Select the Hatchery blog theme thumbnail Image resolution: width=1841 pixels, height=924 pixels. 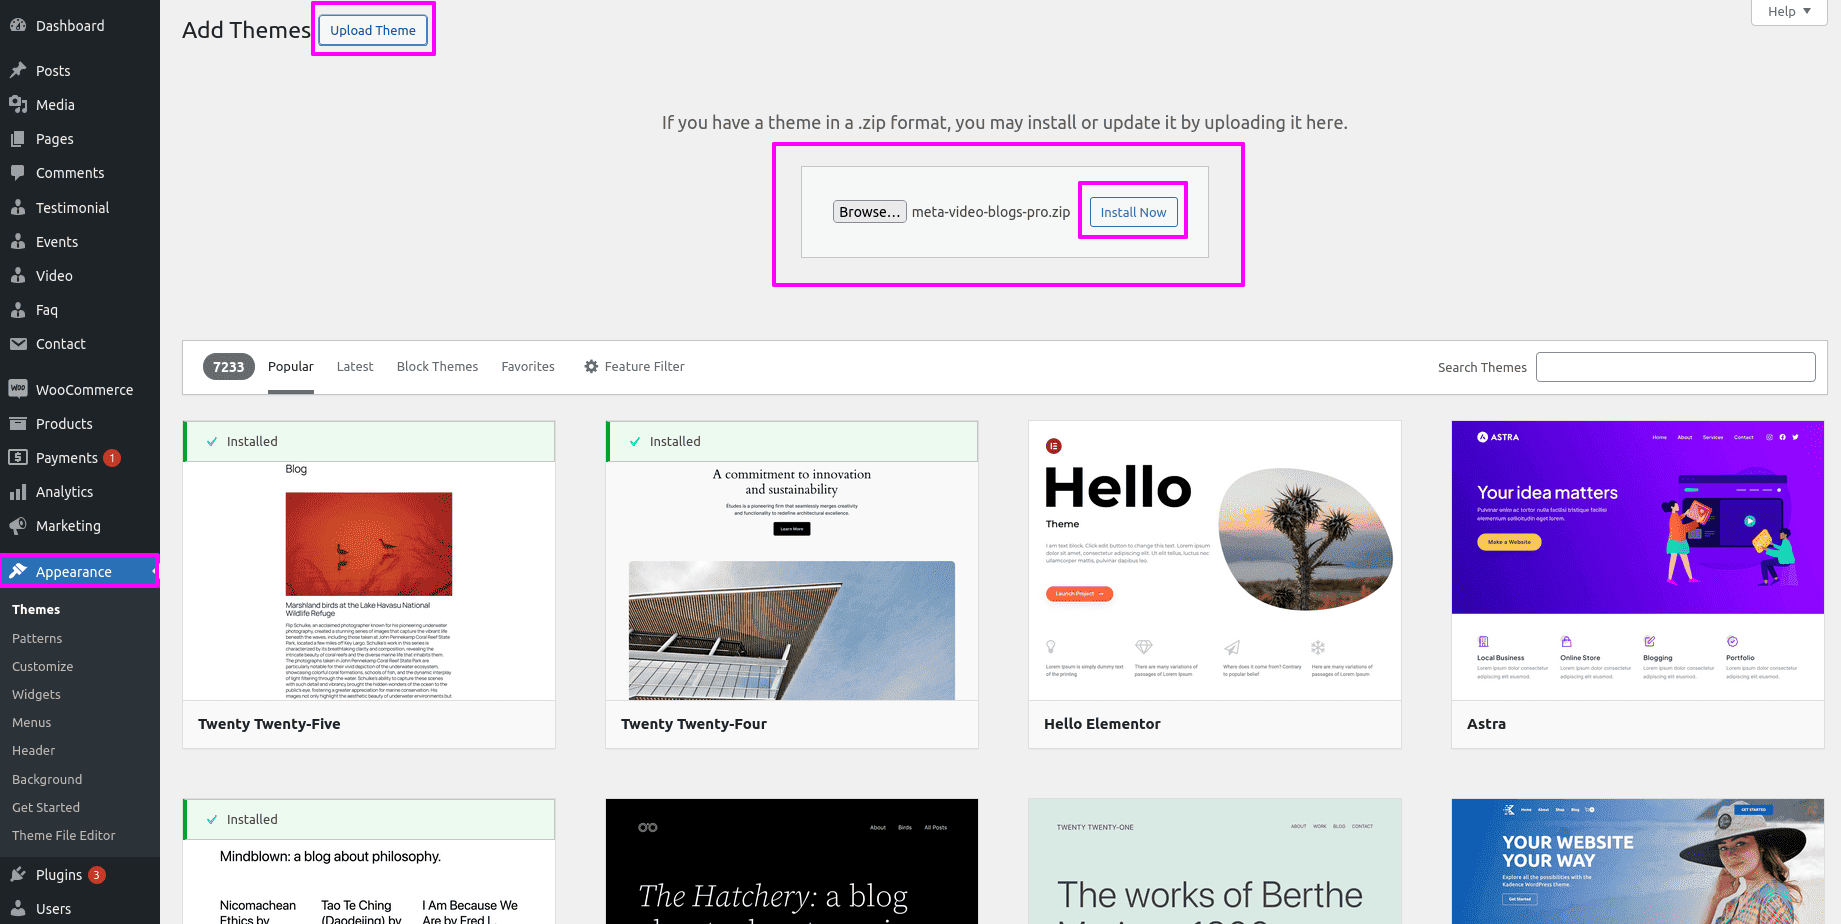pos(792,861)
